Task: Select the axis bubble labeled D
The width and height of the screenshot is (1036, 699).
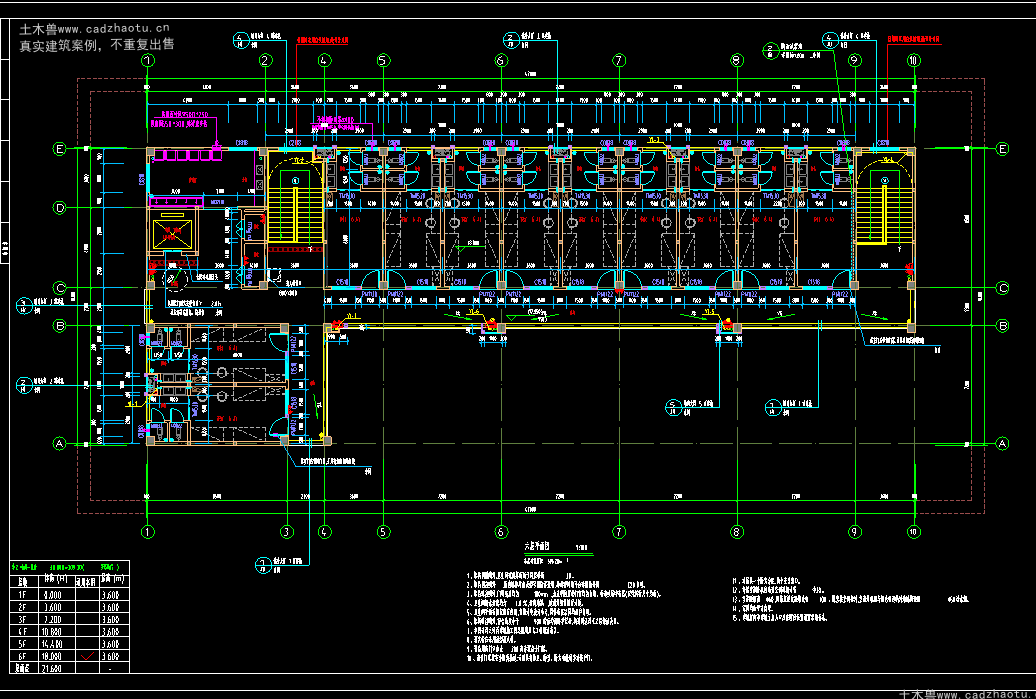Action: point(59,207)
